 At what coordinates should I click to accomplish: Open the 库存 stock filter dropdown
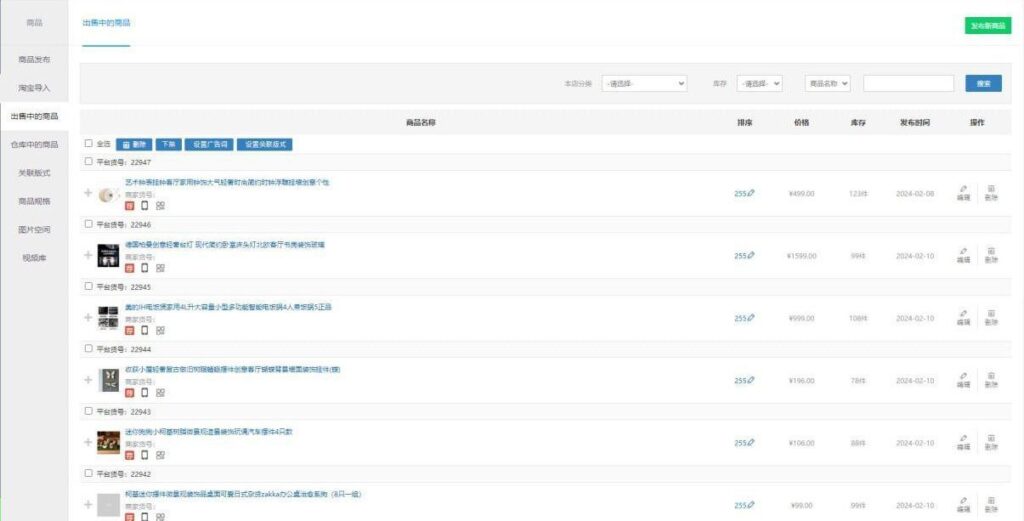[759, 84]
